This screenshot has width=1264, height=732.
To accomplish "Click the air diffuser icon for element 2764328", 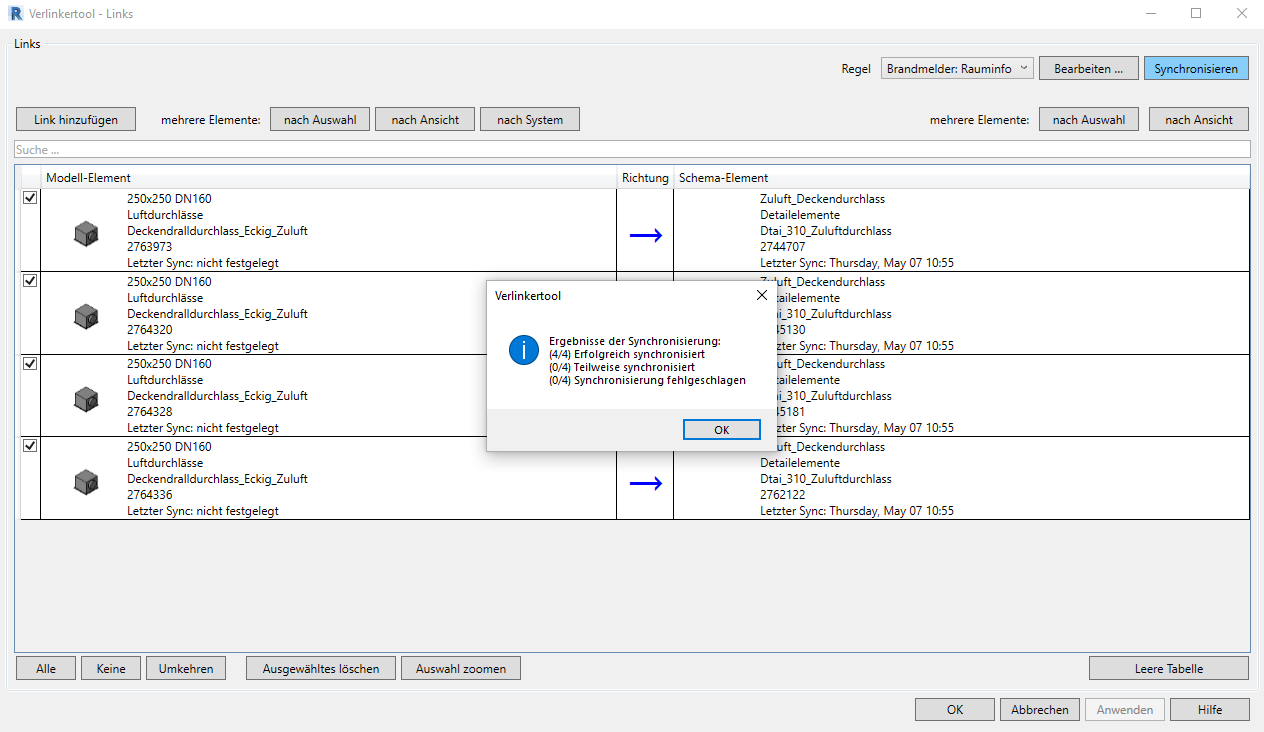I will pos(86,399).
